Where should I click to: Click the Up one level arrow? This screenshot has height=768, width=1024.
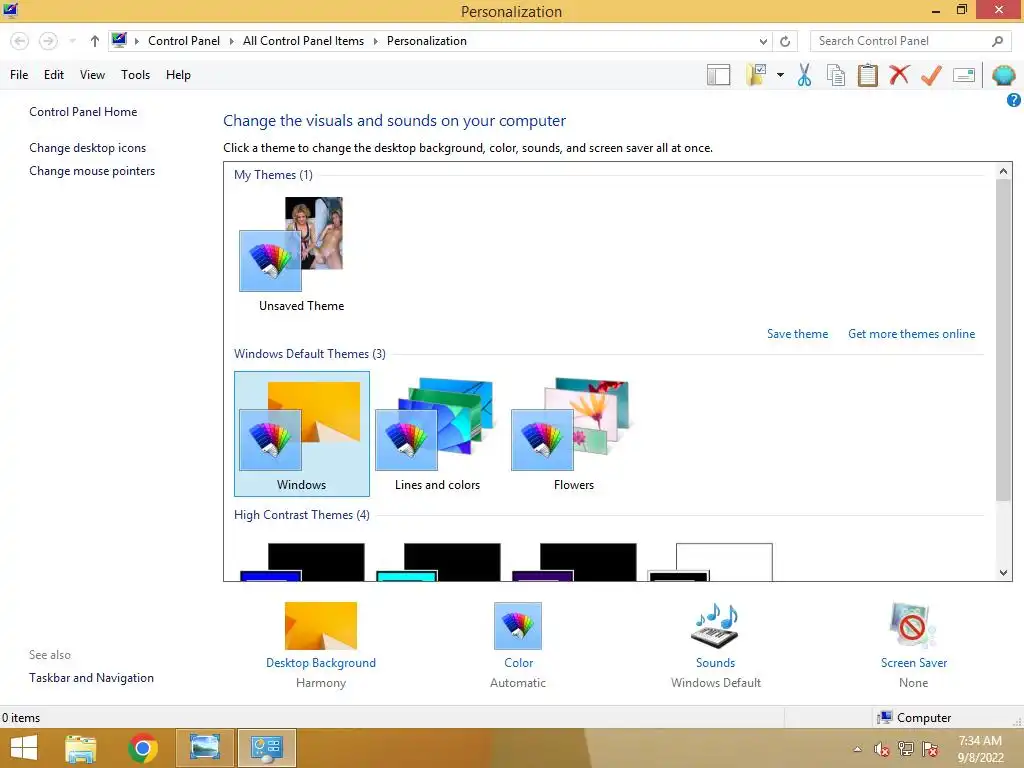tap(95, 41)
